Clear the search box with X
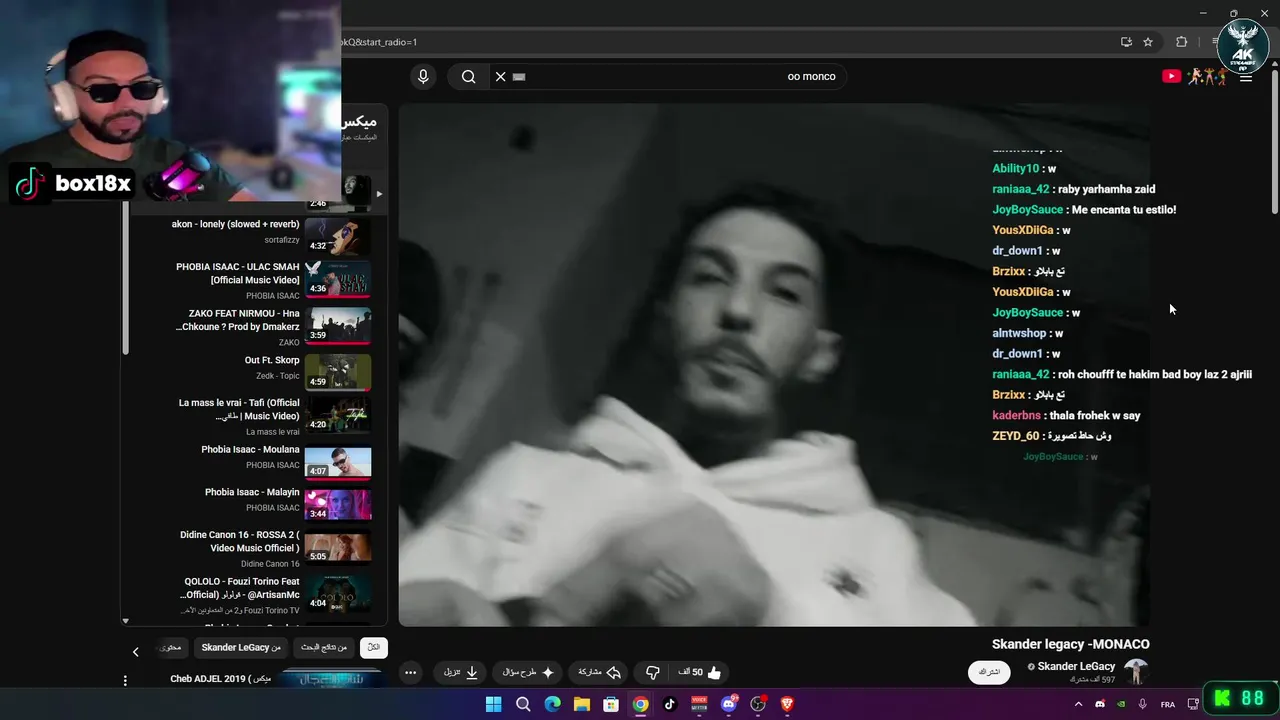1280x720 pixels. 501,77
